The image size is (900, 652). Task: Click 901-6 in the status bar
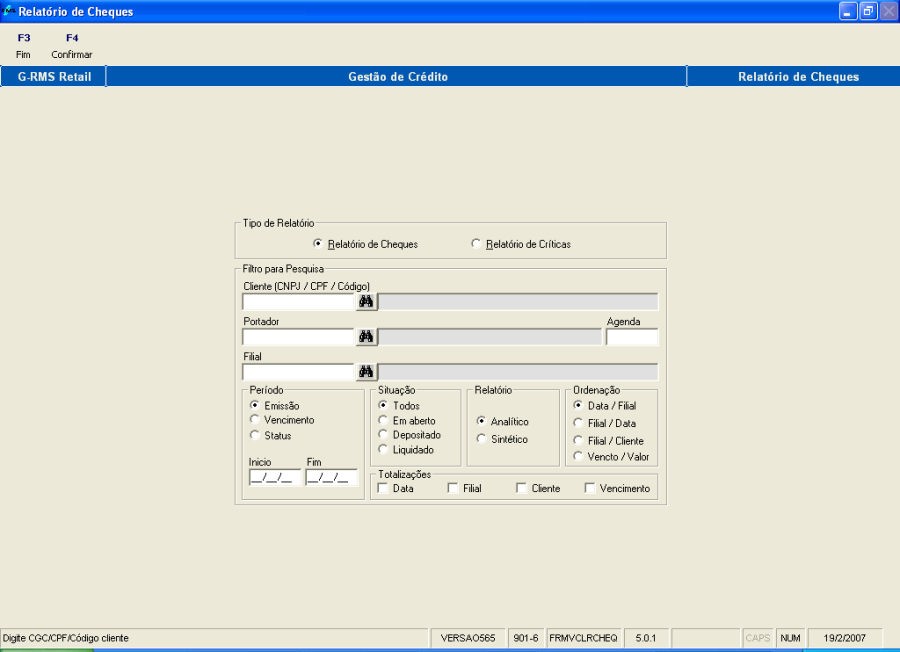[526, 638]
